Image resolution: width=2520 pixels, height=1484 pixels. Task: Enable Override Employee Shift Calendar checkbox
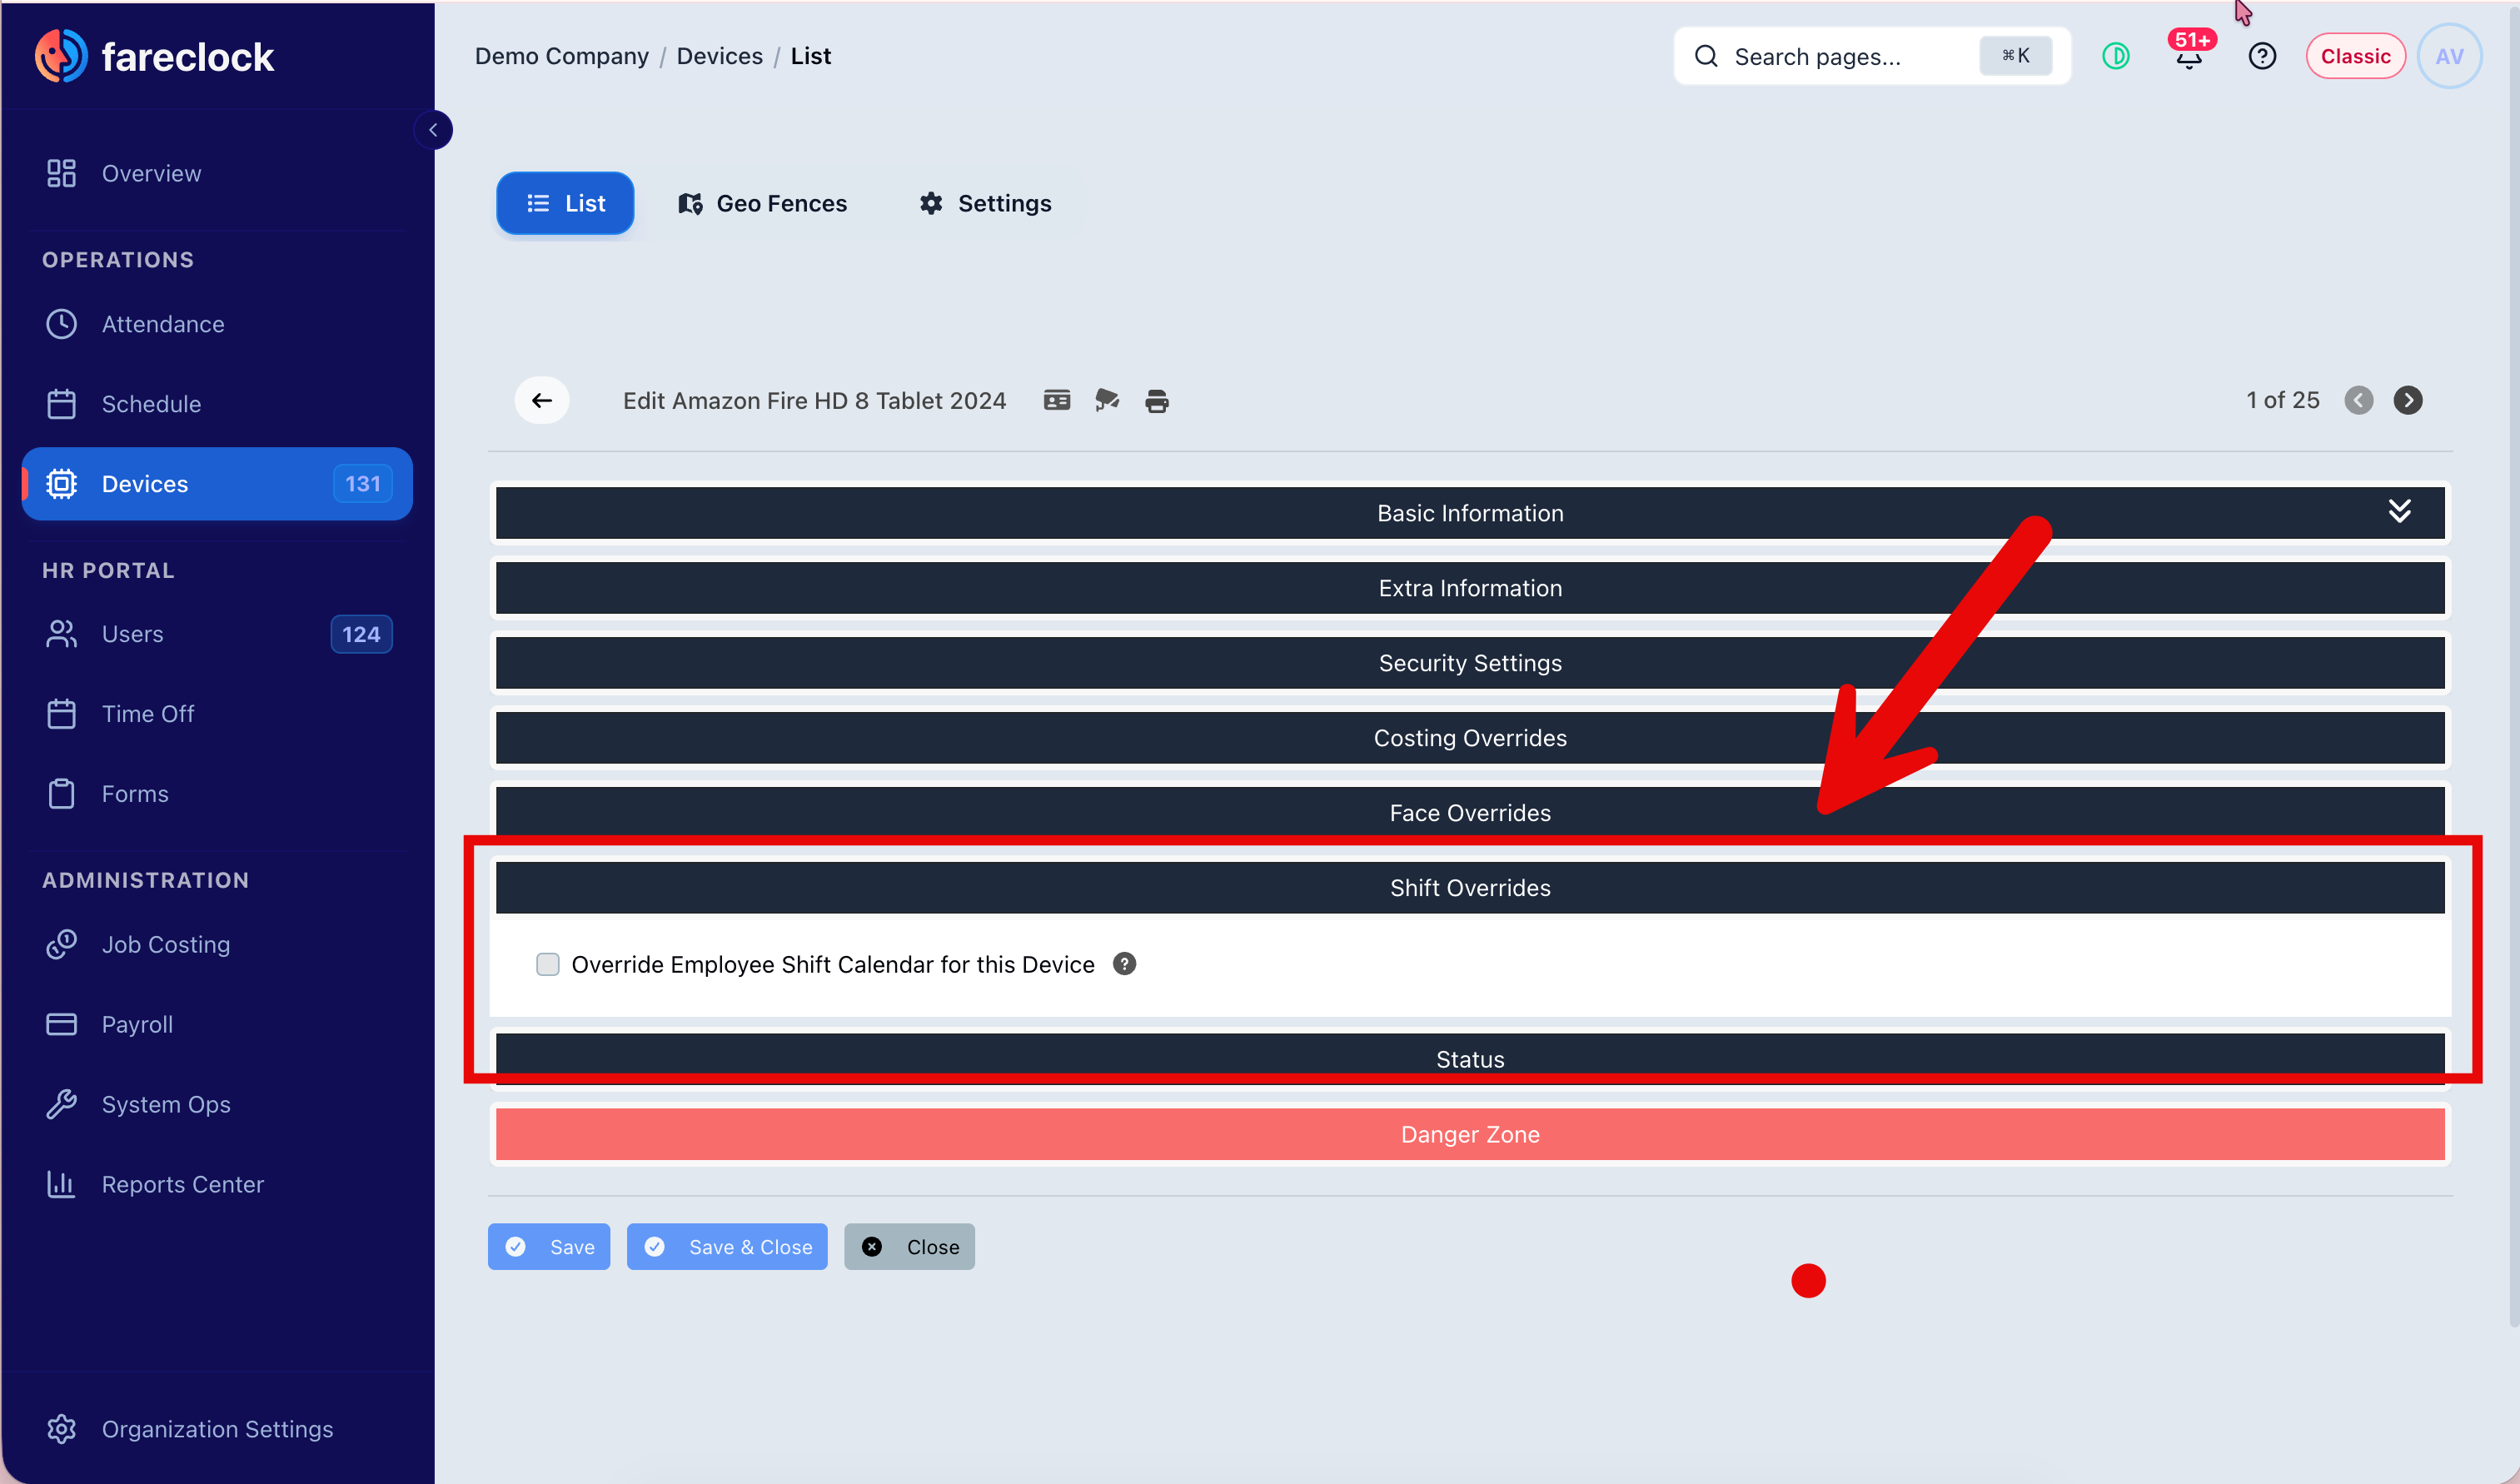548,964
